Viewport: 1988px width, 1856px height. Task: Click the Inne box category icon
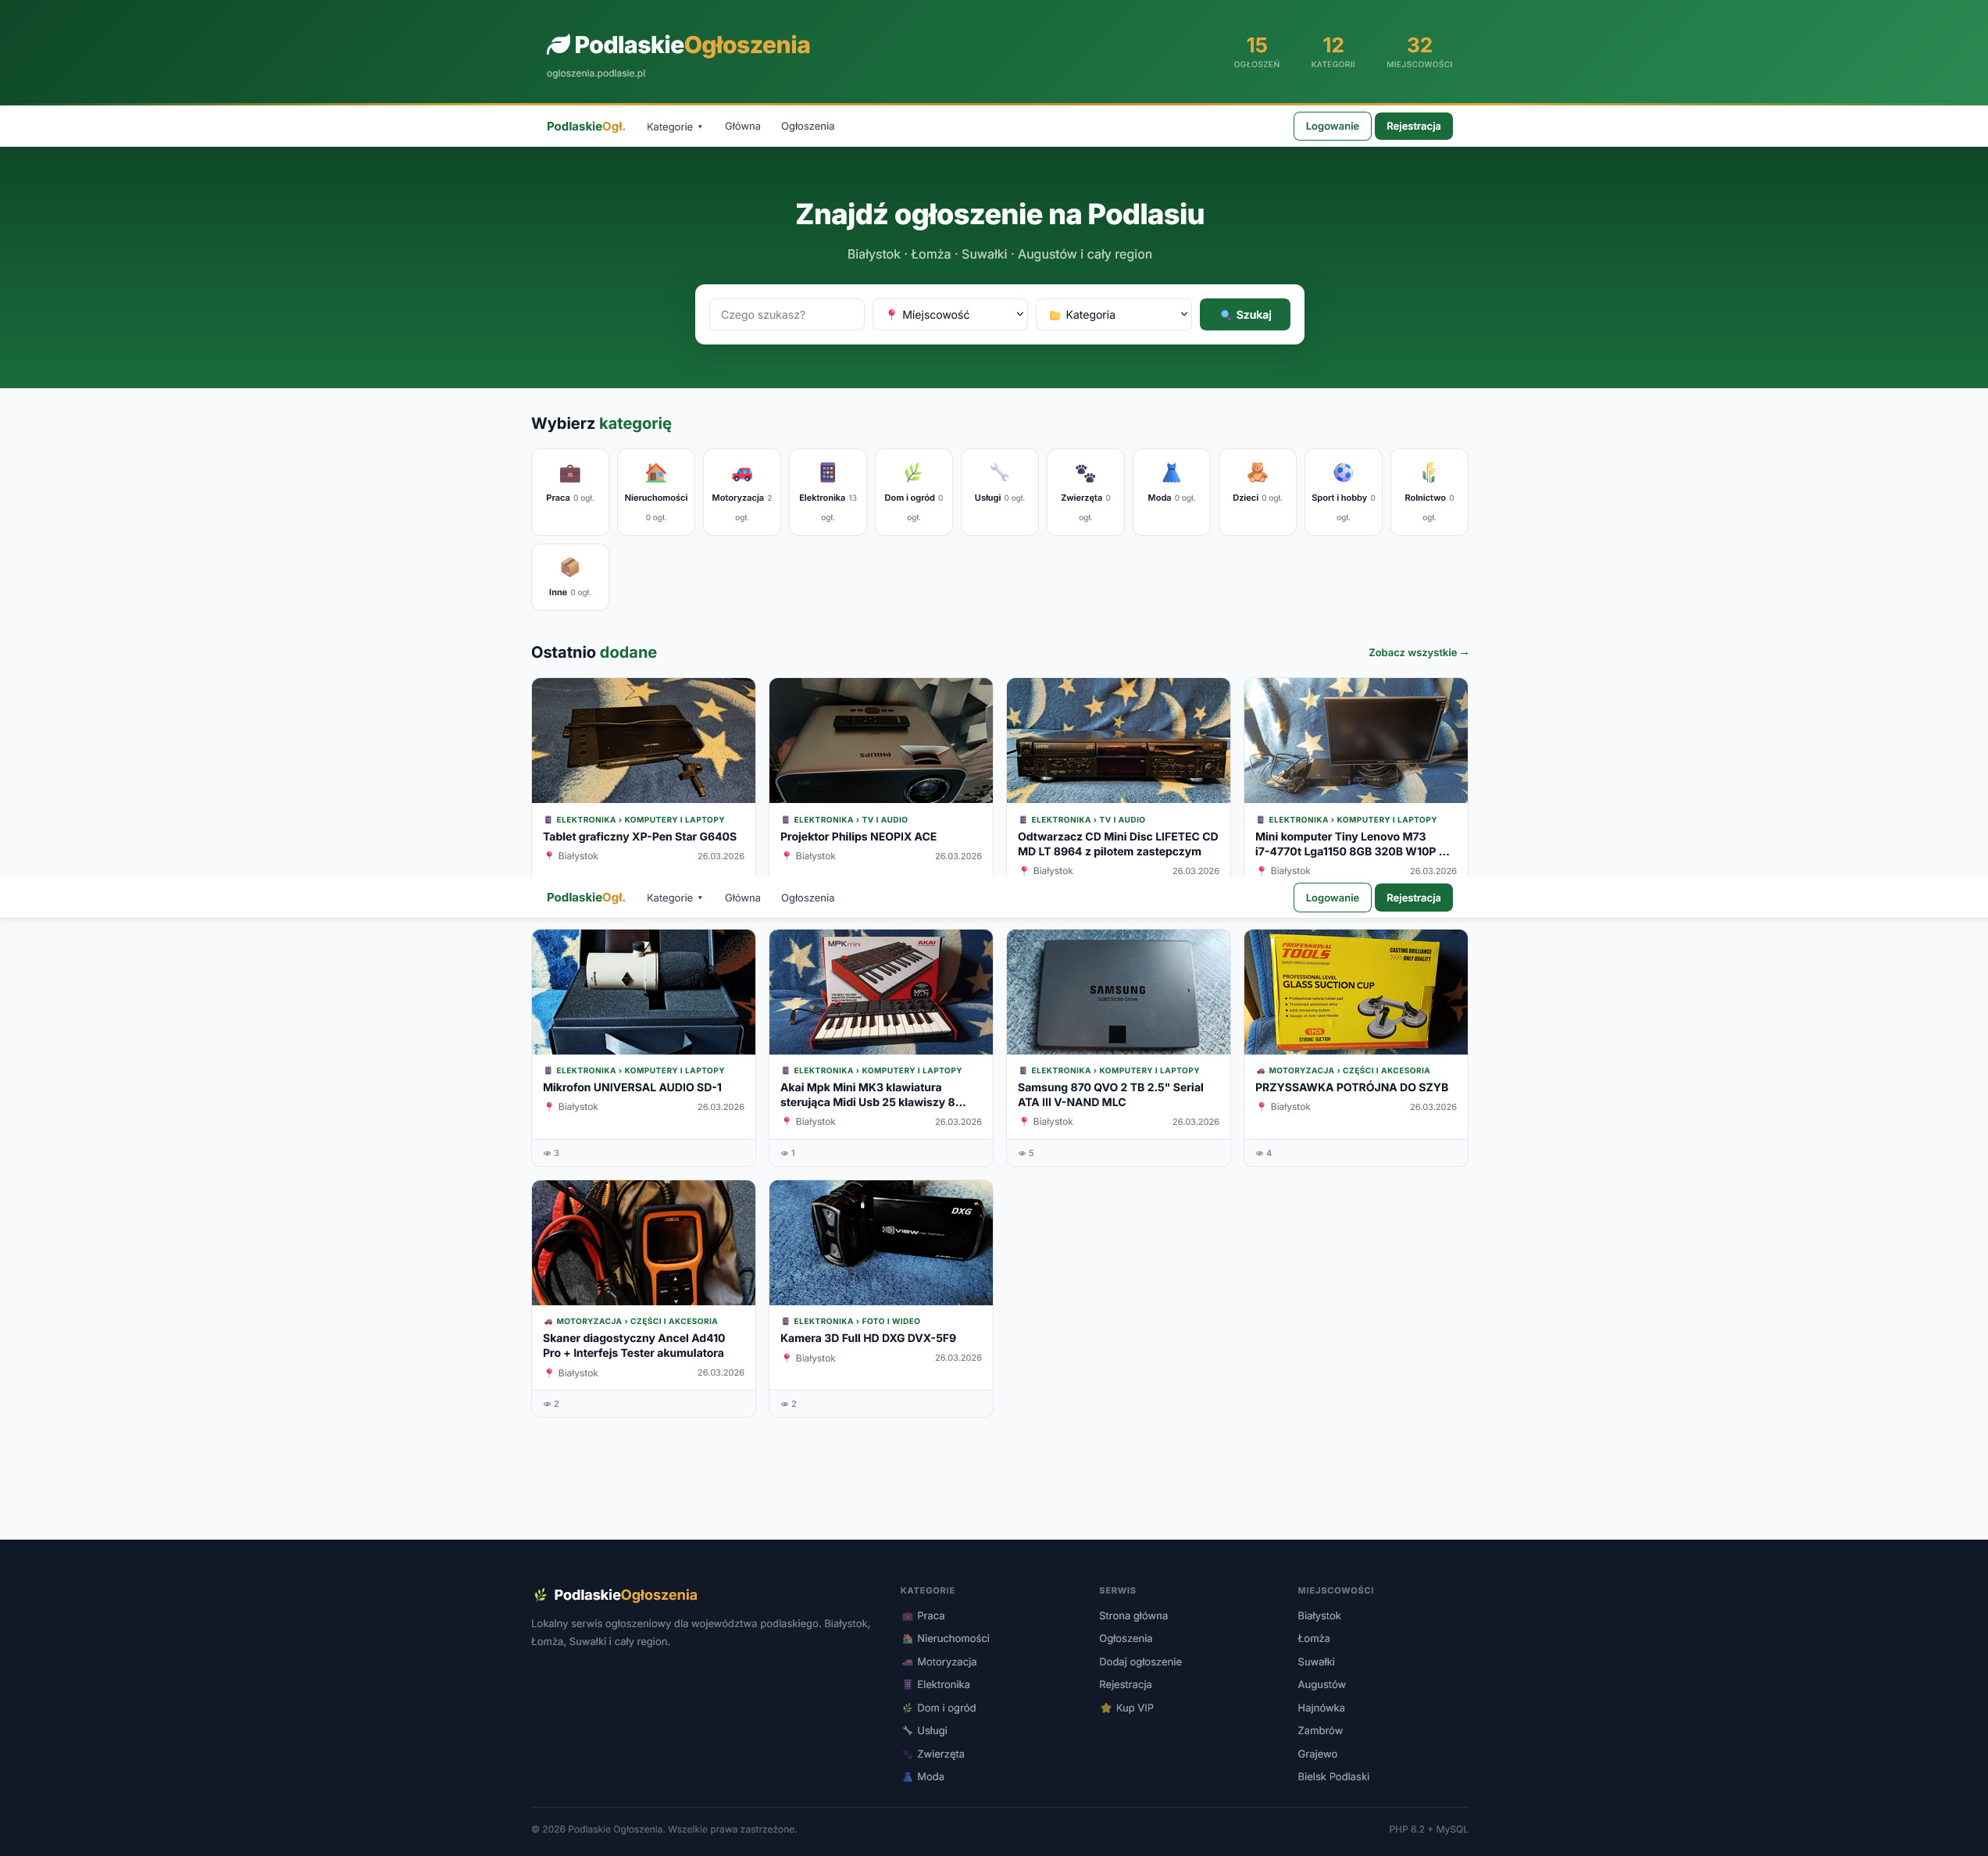(569, 567)
